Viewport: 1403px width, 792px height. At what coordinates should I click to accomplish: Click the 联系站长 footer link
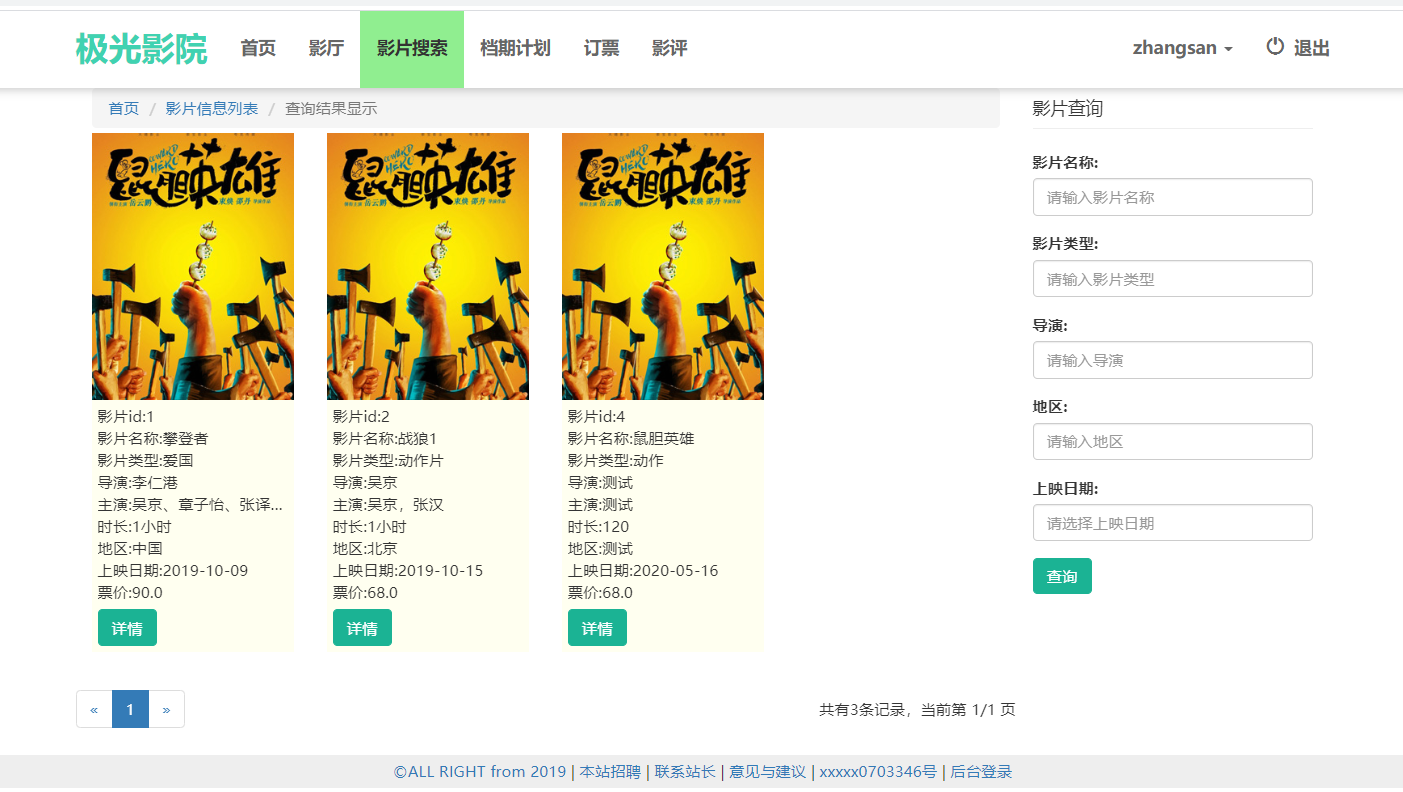coord(685,772)
